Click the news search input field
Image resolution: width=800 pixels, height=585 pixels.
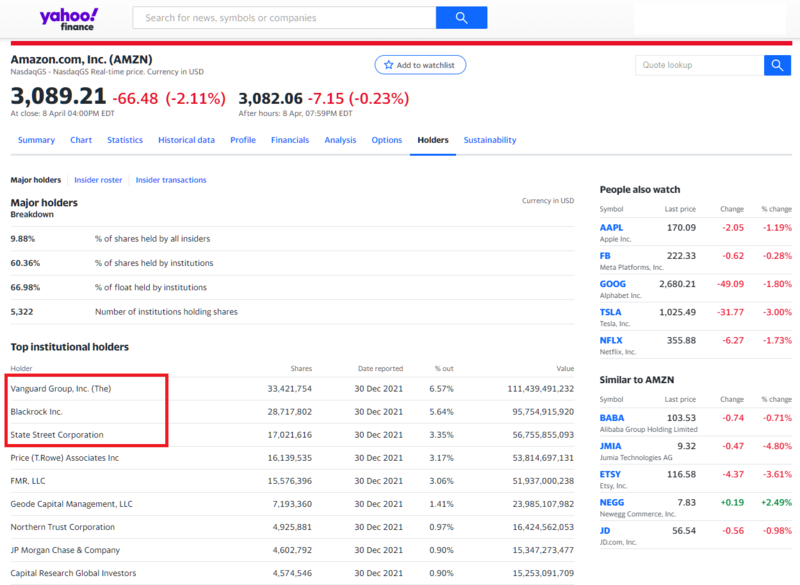[x=283, y=17]
